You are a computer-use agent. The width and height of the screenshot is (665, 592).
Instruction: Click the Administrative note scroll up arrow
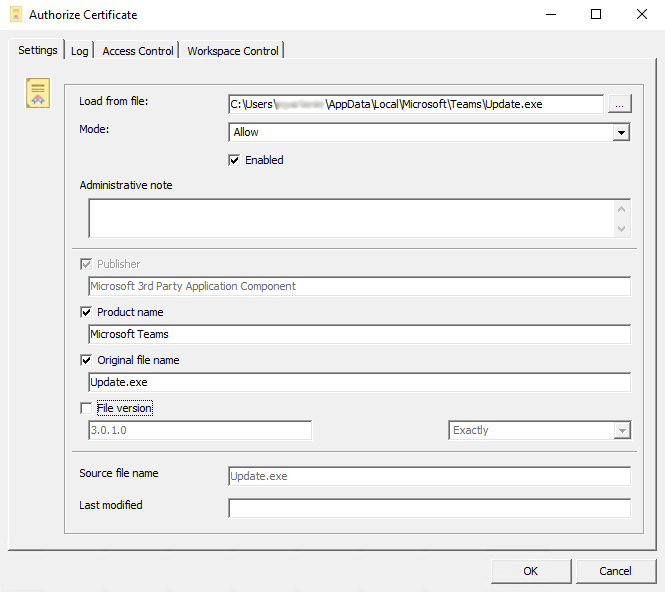coord(623,209)
